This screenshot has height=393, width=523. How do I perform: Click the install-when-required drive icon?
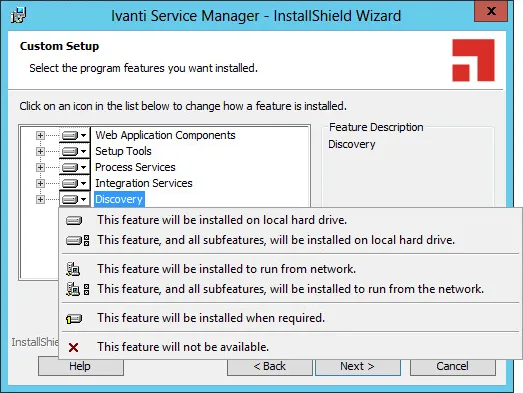[74, 319]
